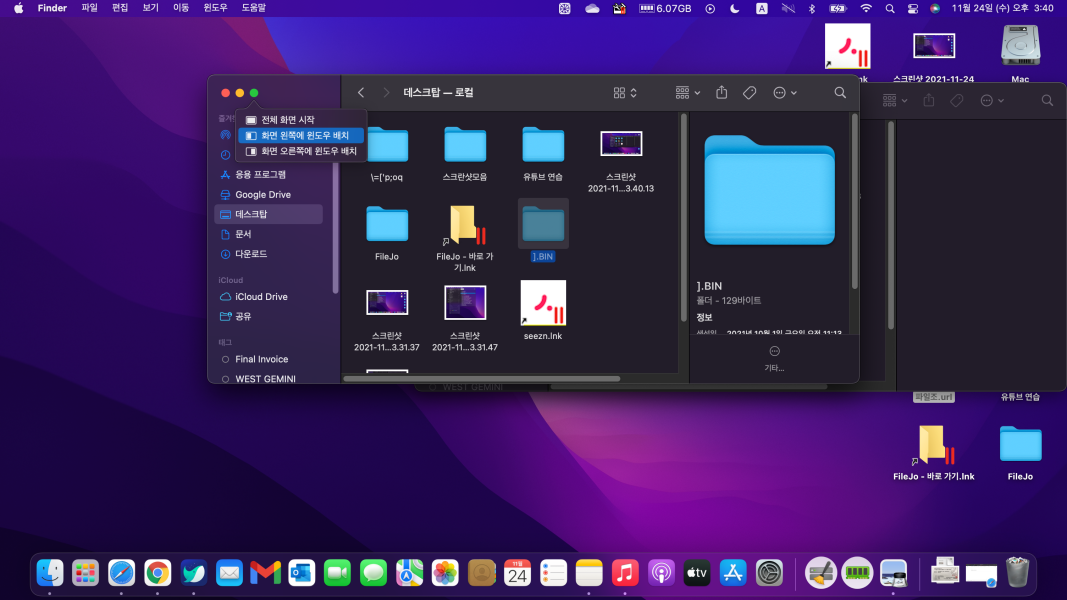Open App Store from the Dock

pyautogui.click(x=733, y=573)
